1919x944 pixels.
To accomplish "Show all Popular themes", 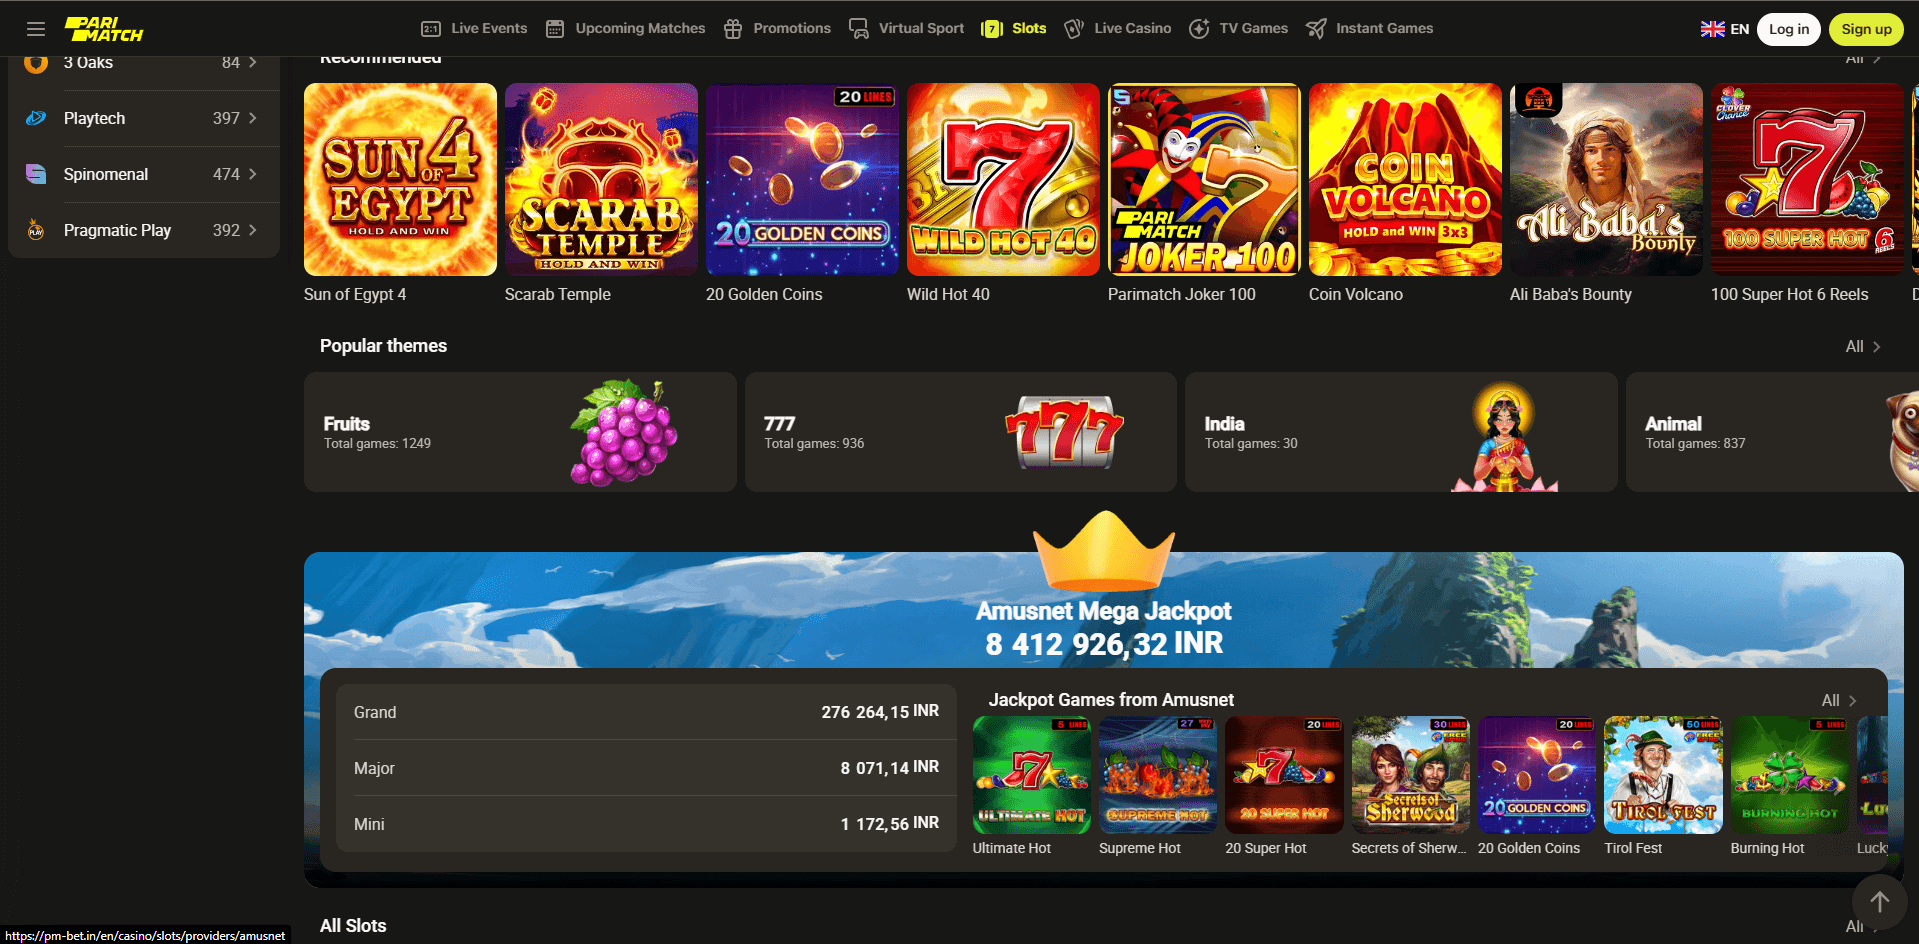I will [1863, 346].
